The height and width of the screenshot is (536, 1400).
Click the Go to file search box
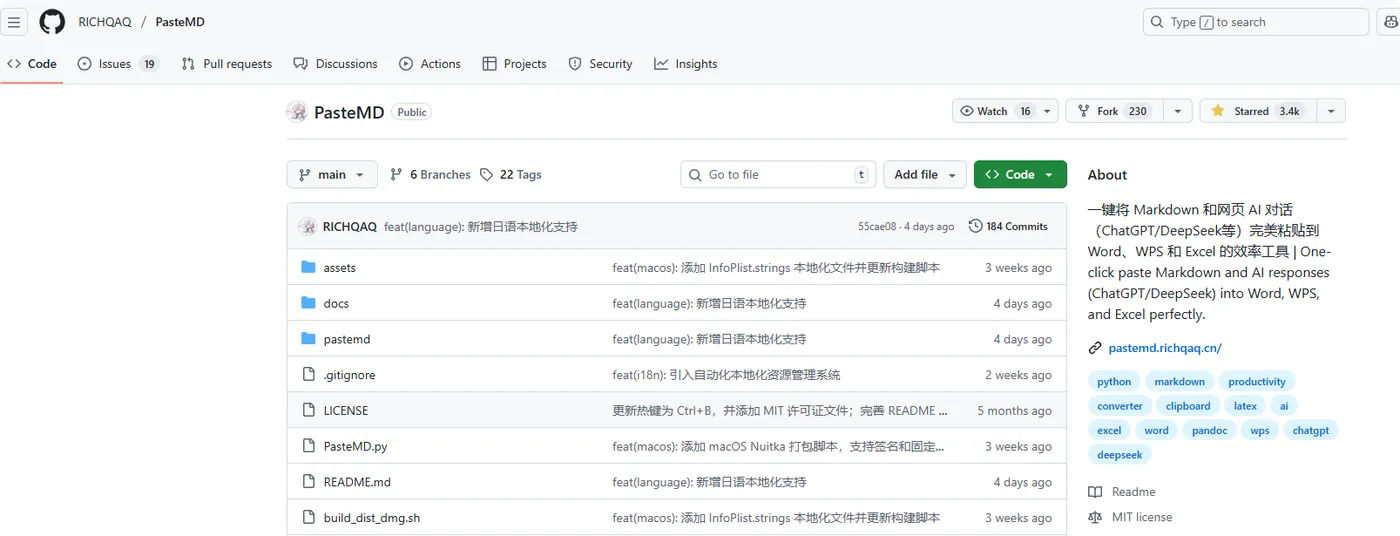778,174
